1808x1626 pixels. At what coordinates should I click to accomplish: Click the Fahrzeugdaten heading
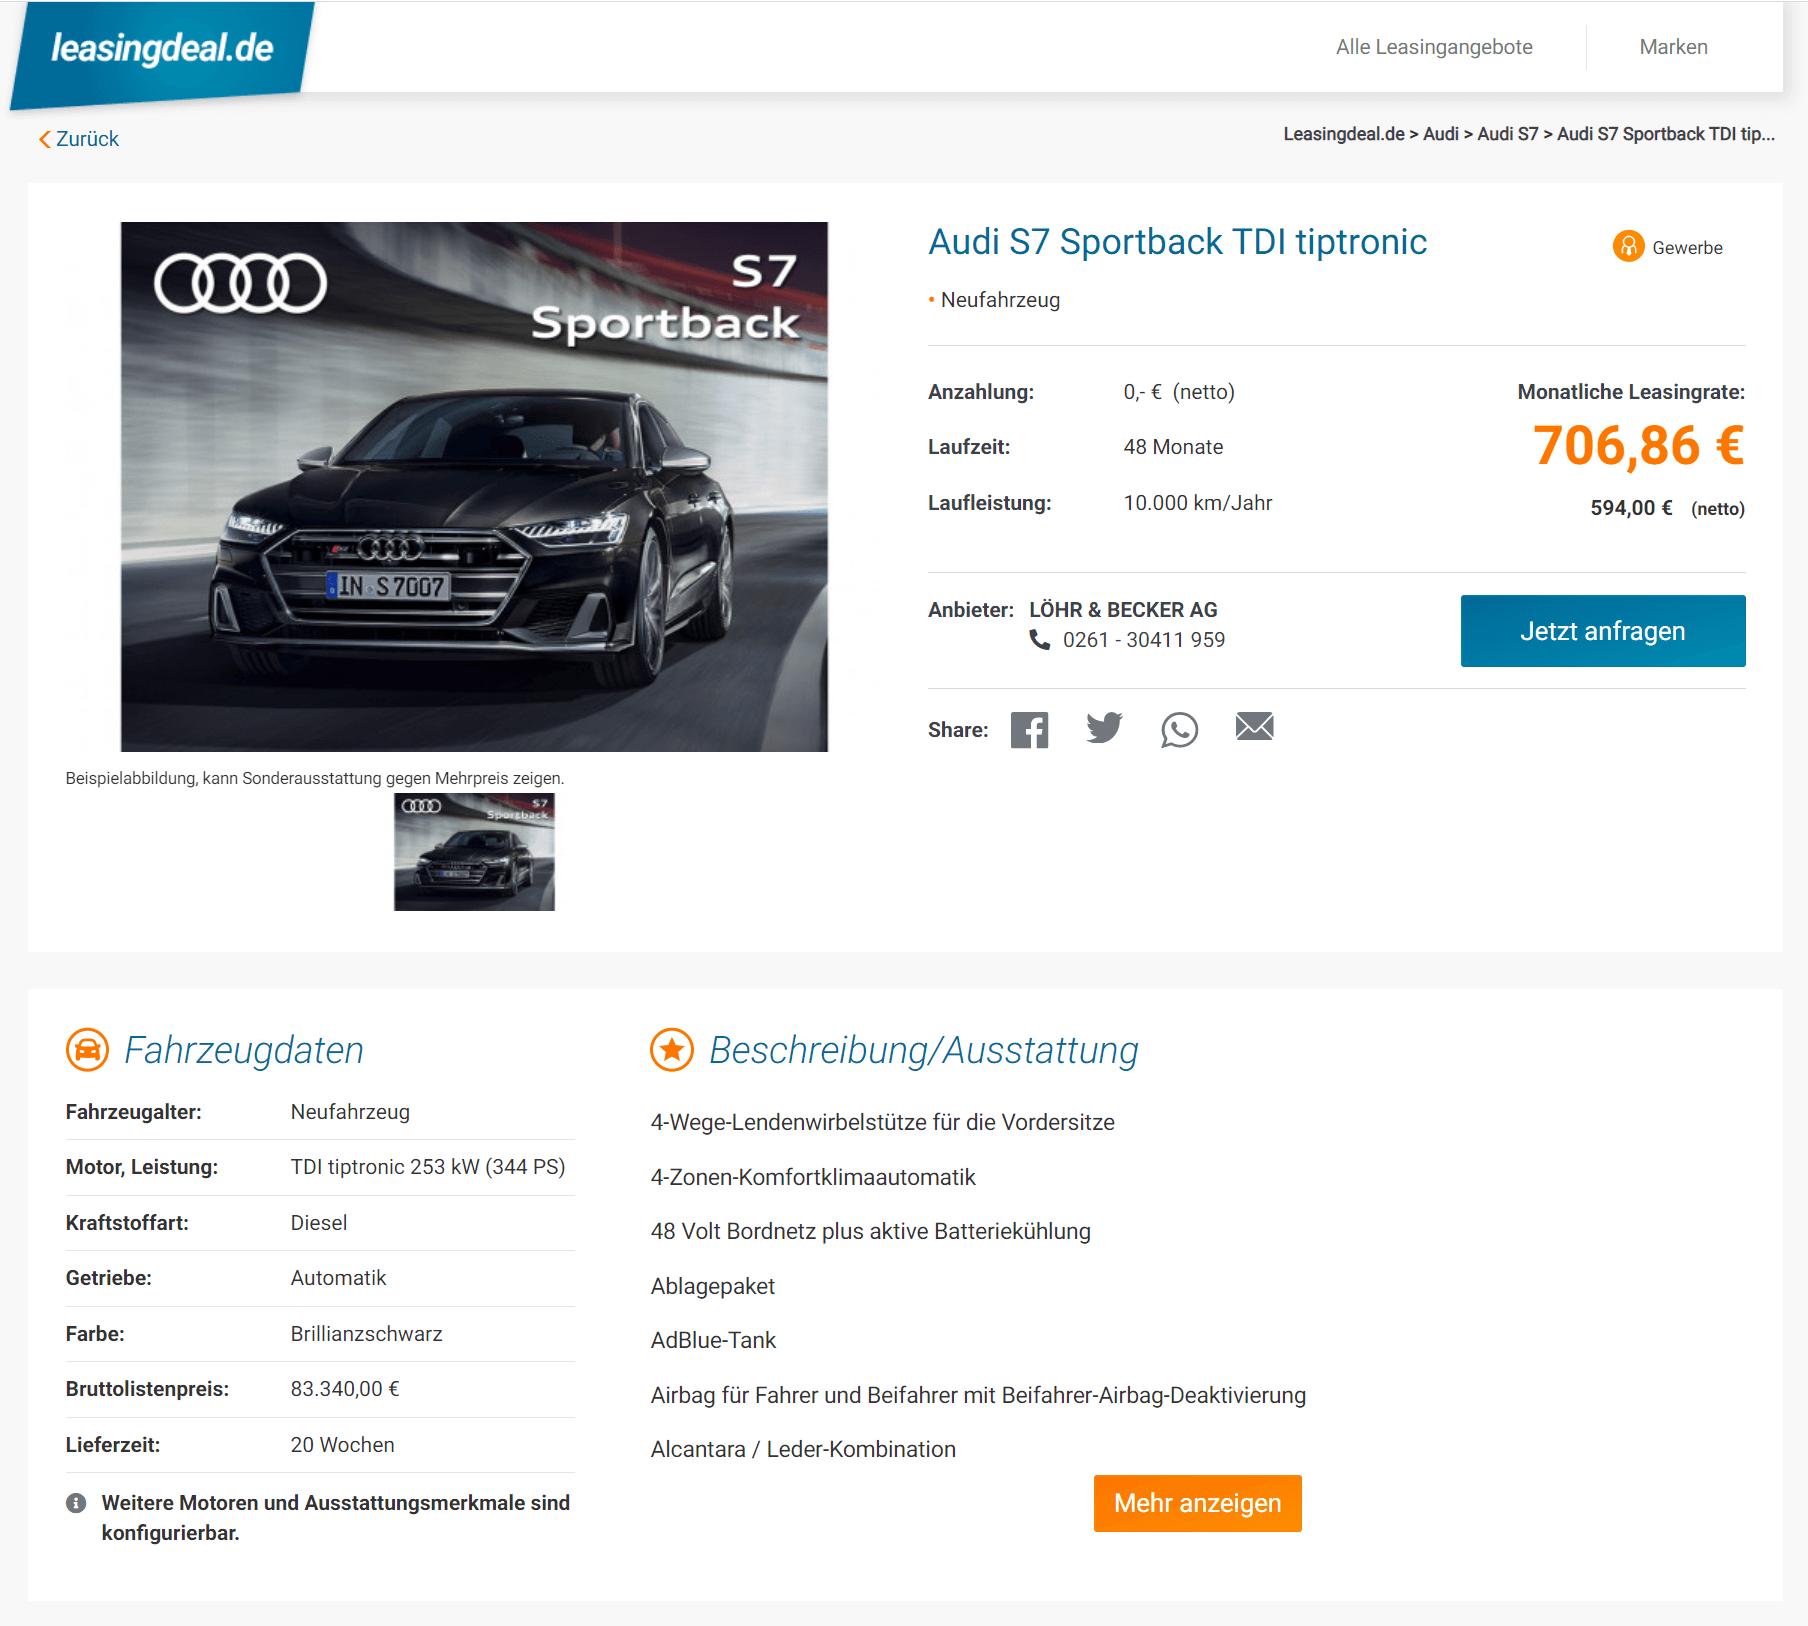tap(243, 1050)
